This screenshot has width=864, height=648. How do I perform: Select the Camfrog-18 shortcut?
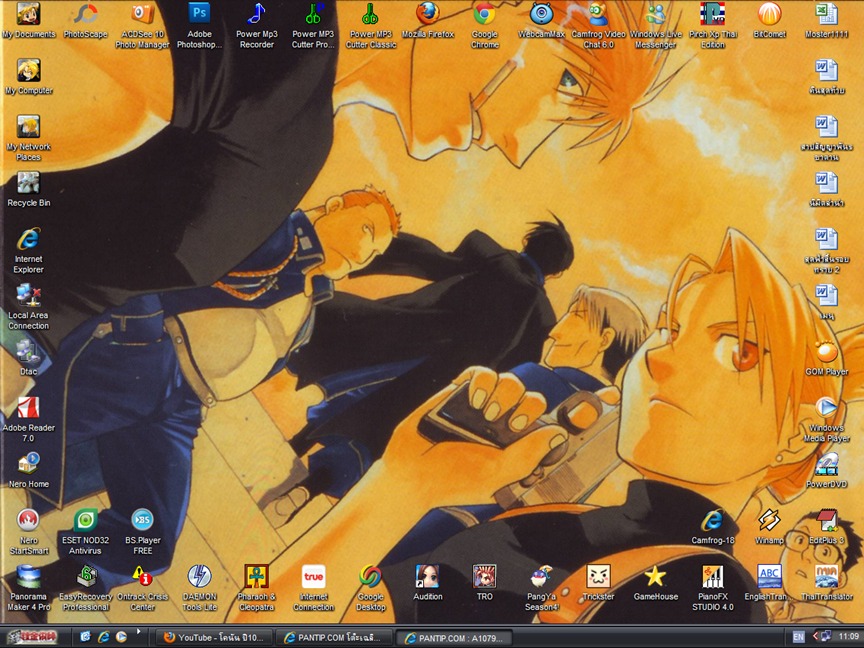(712, 527)
